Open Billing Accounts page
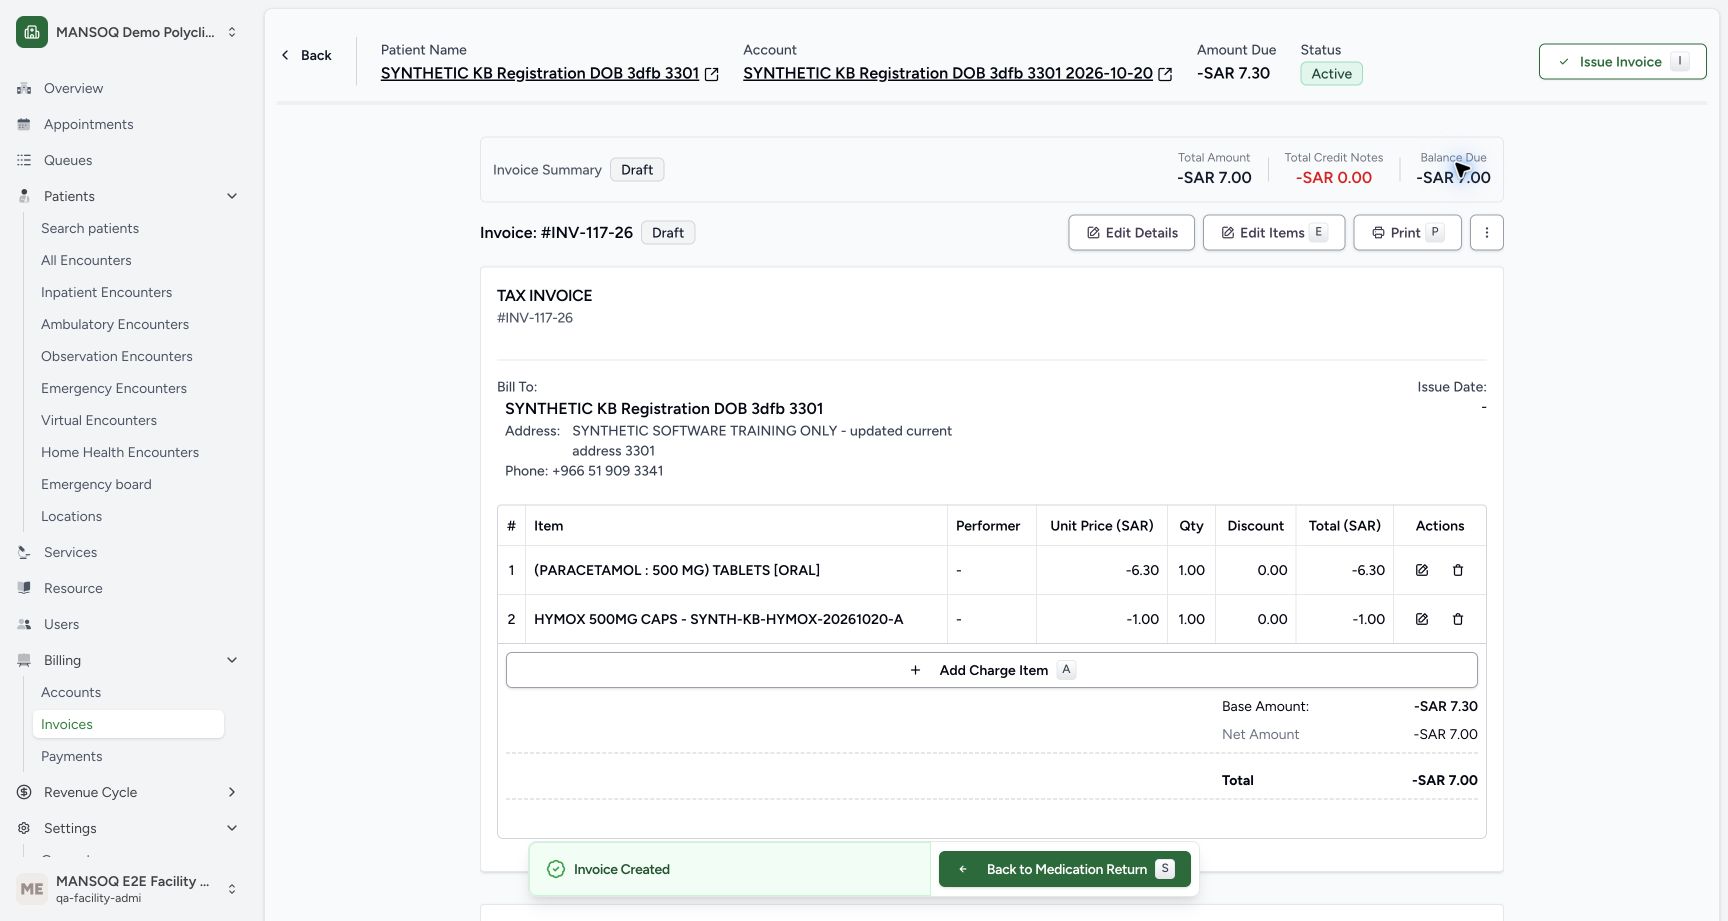 (x=71, y=692)
